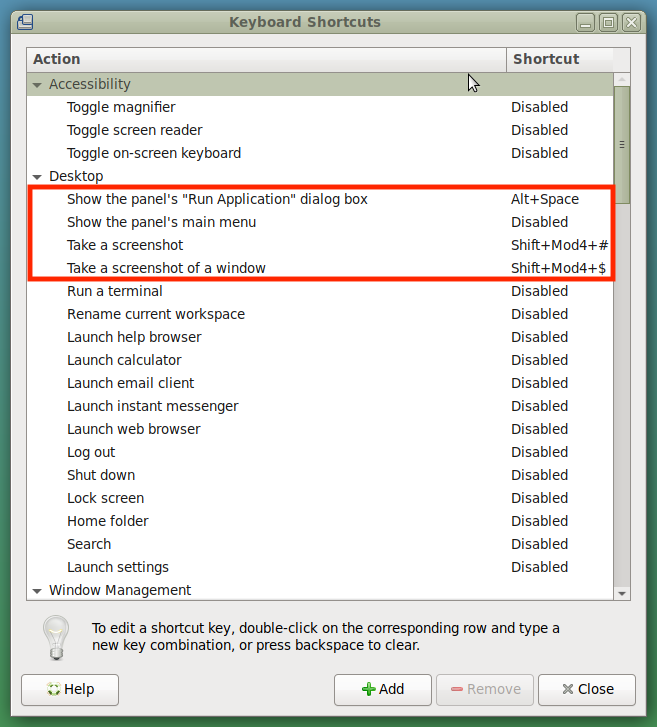Click the Add button
The width and height of the screenshot is (657, 727).
[x=383, y=689]
